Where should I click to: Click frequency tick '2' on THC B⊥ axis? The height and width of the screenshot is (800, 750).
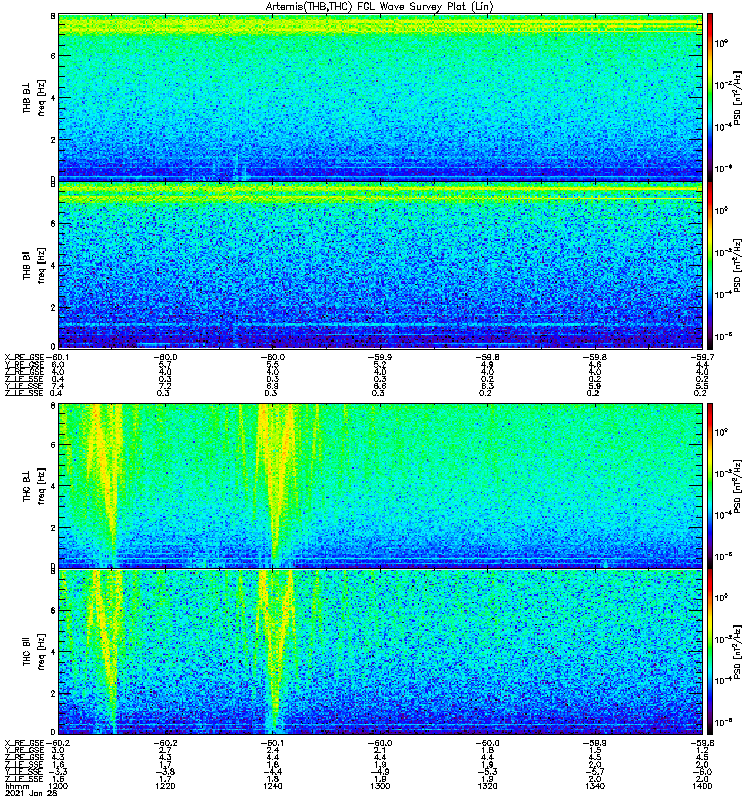click(x=53, y=528)
